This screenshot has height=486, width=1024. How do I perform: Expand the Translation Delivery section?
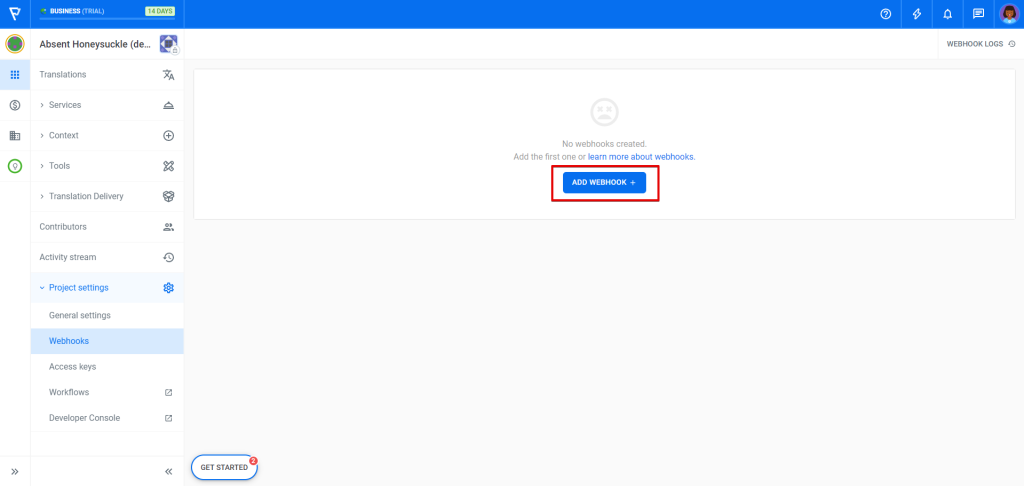click(86, 196)
